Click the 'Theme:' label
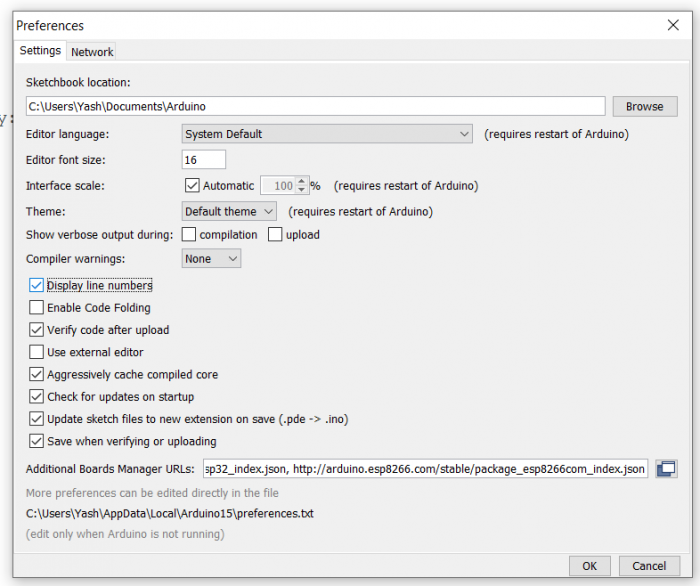The image size is (700, 586). (x=46, y=211)
